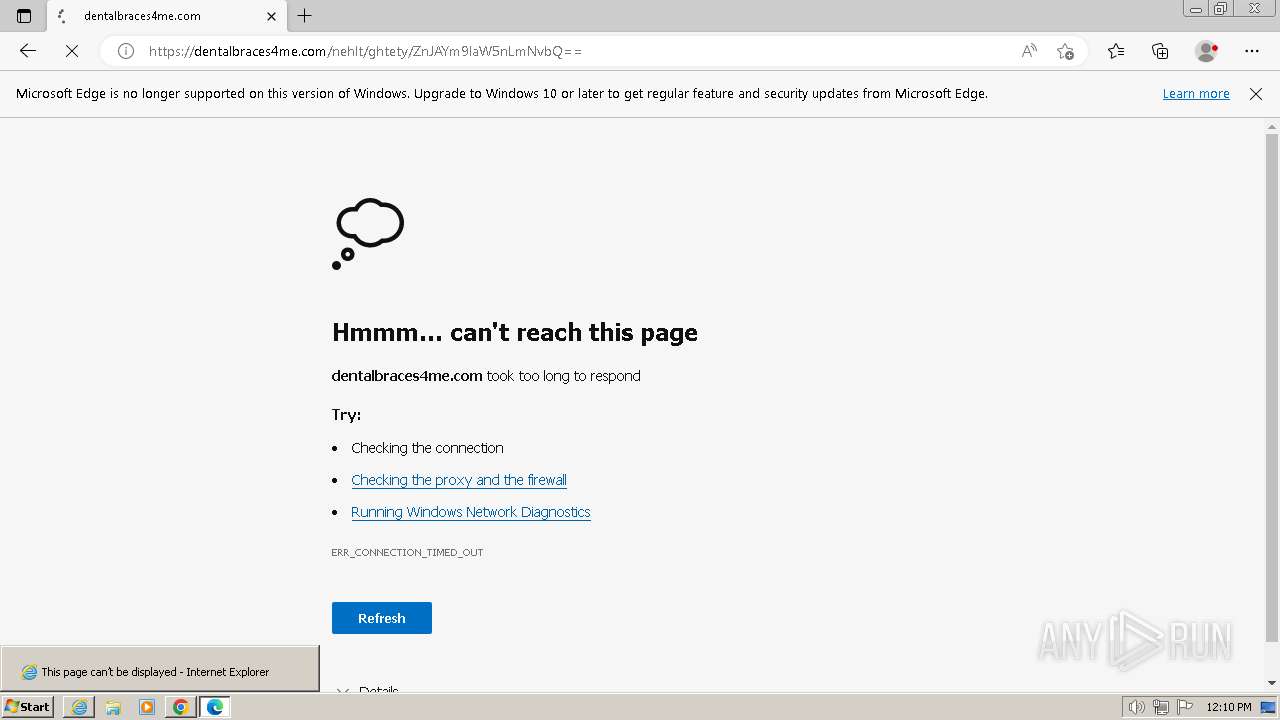
Task: Open the Action Center flag icon
Action: tap(1184, 707)
